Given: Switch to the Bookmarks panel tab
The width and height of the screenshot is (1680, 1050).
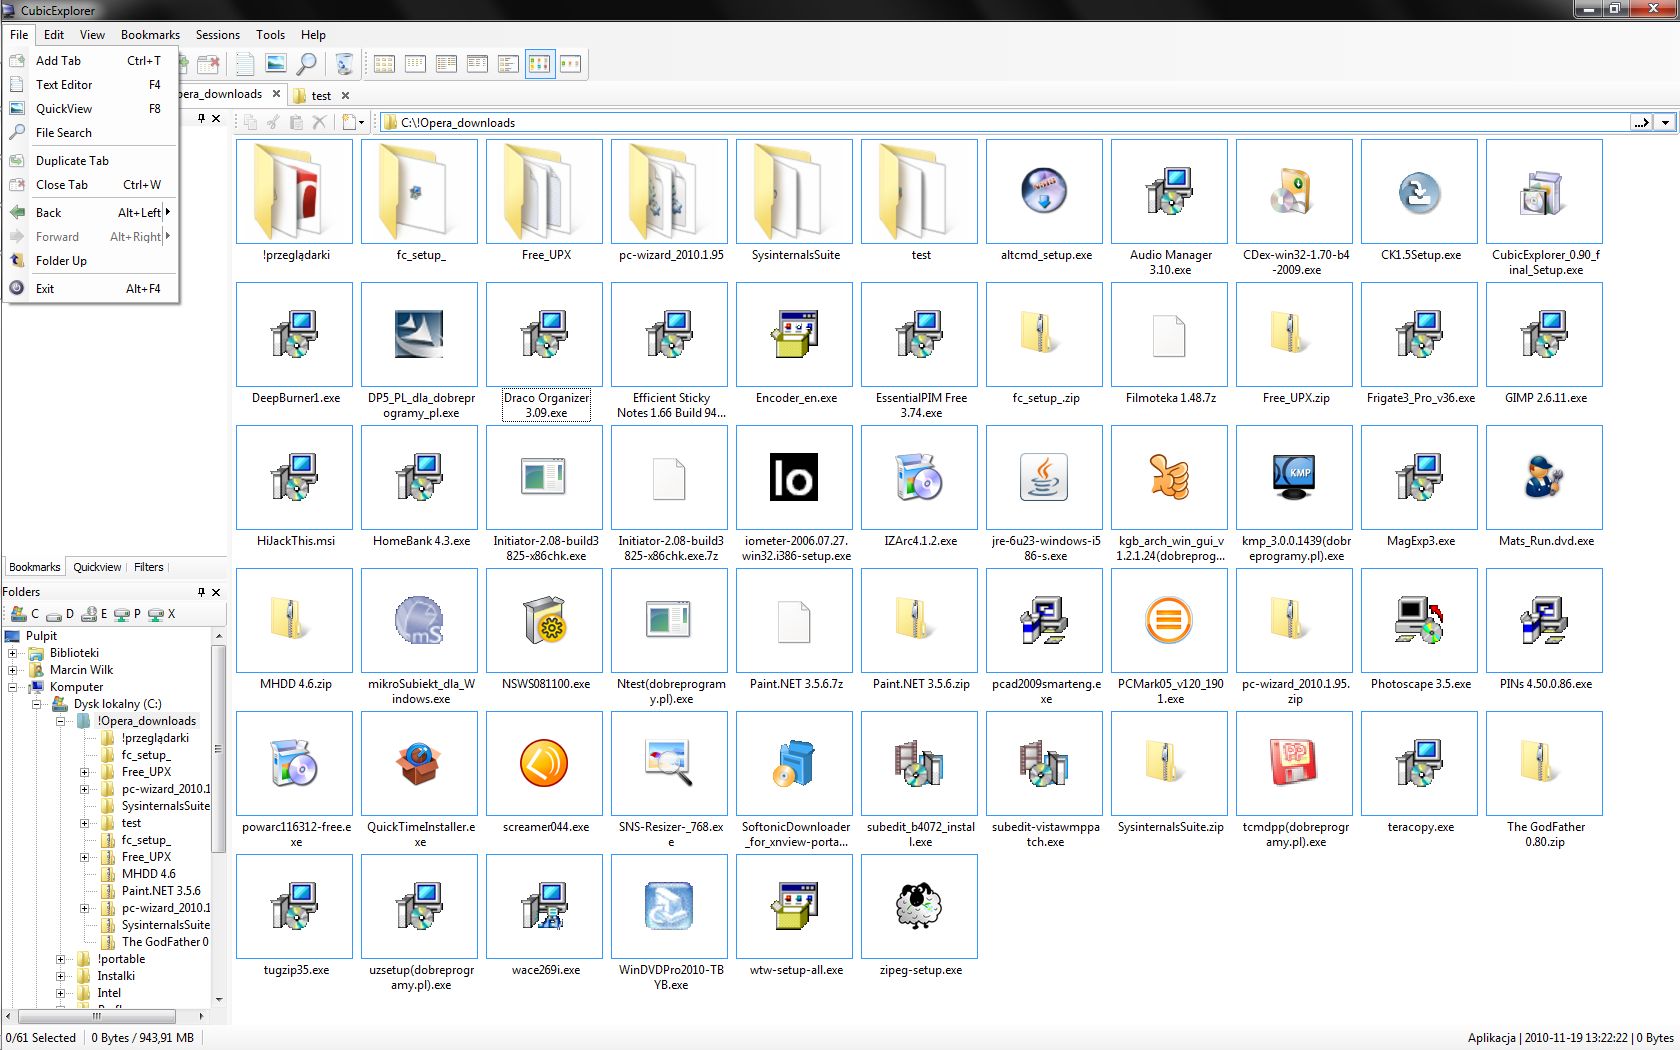Looking at the screenshot, I should tap(35, 567).
